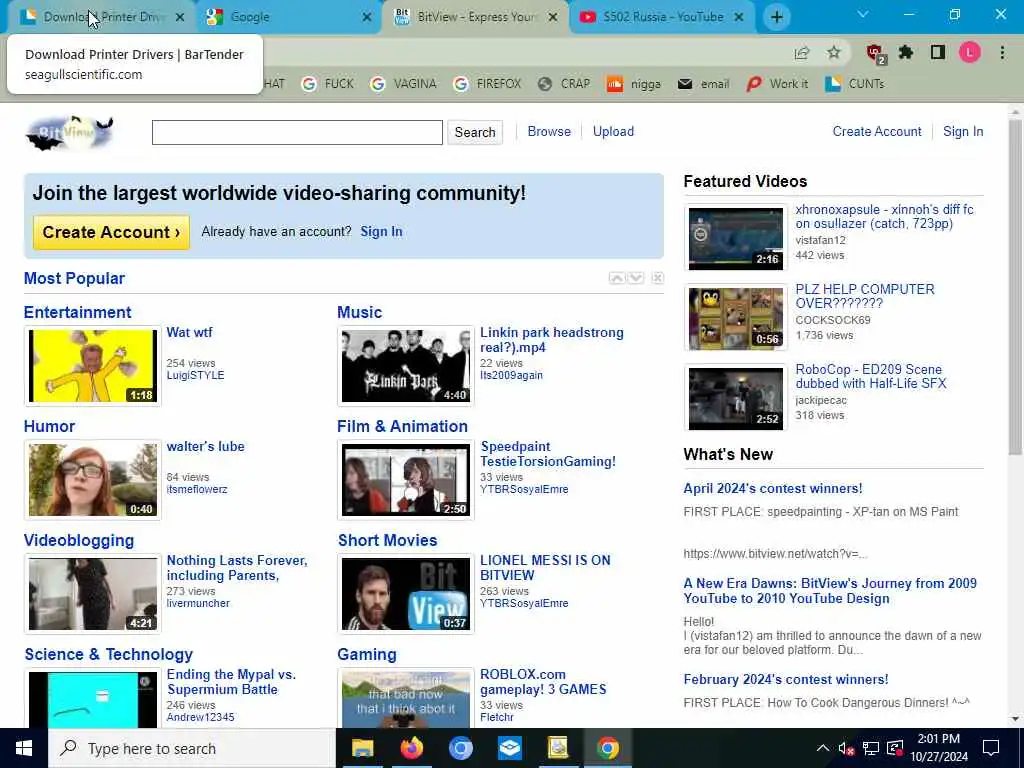The image size is (1024, 768).
Task: Open the Entertainment category heading
Action: [x=77, y=312]
